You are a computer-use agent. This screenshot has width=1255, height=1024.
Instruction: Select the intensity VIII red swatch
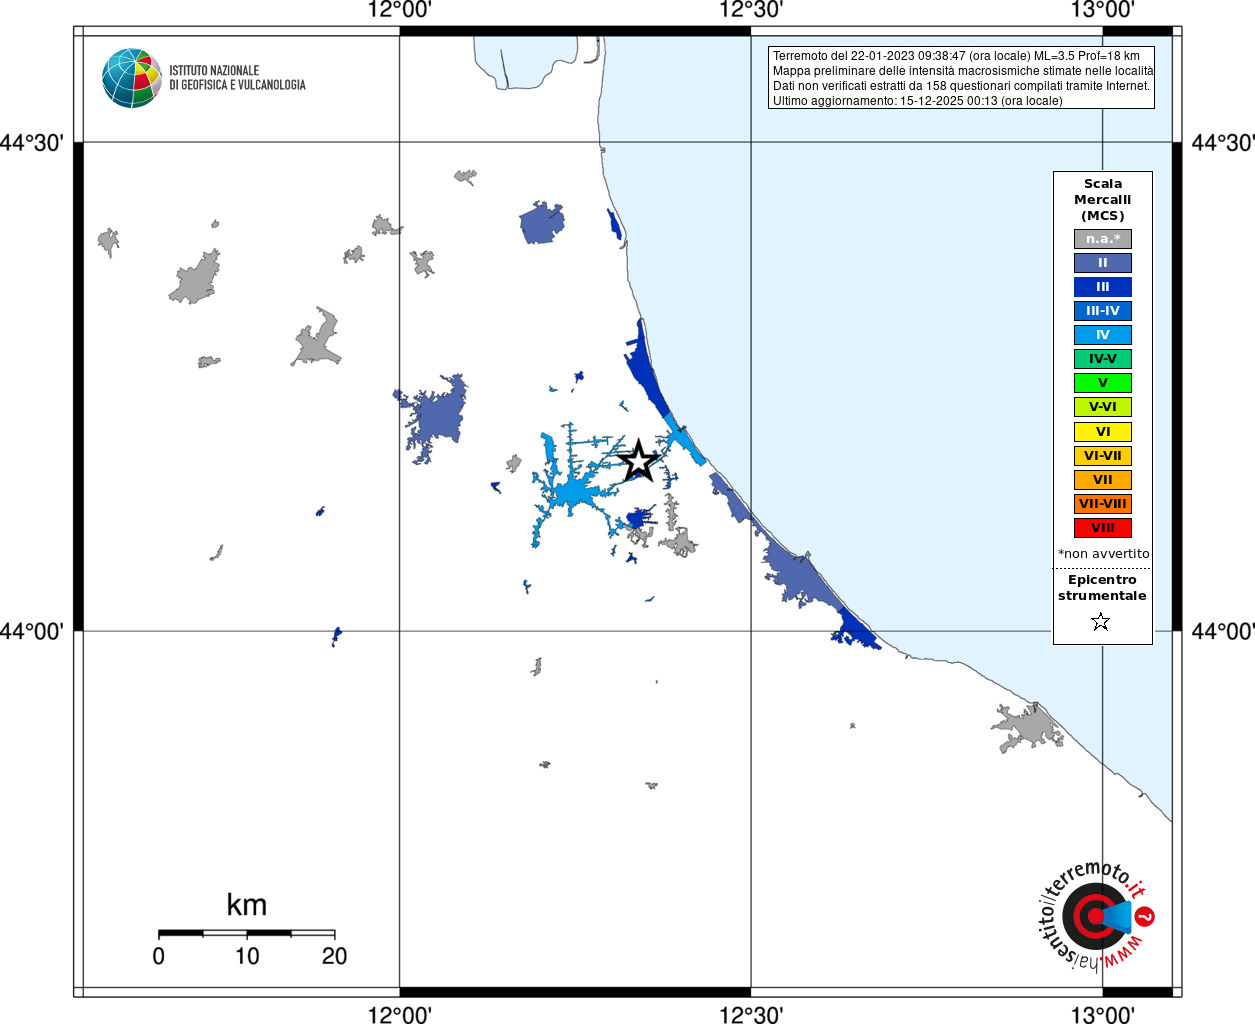1103,528
